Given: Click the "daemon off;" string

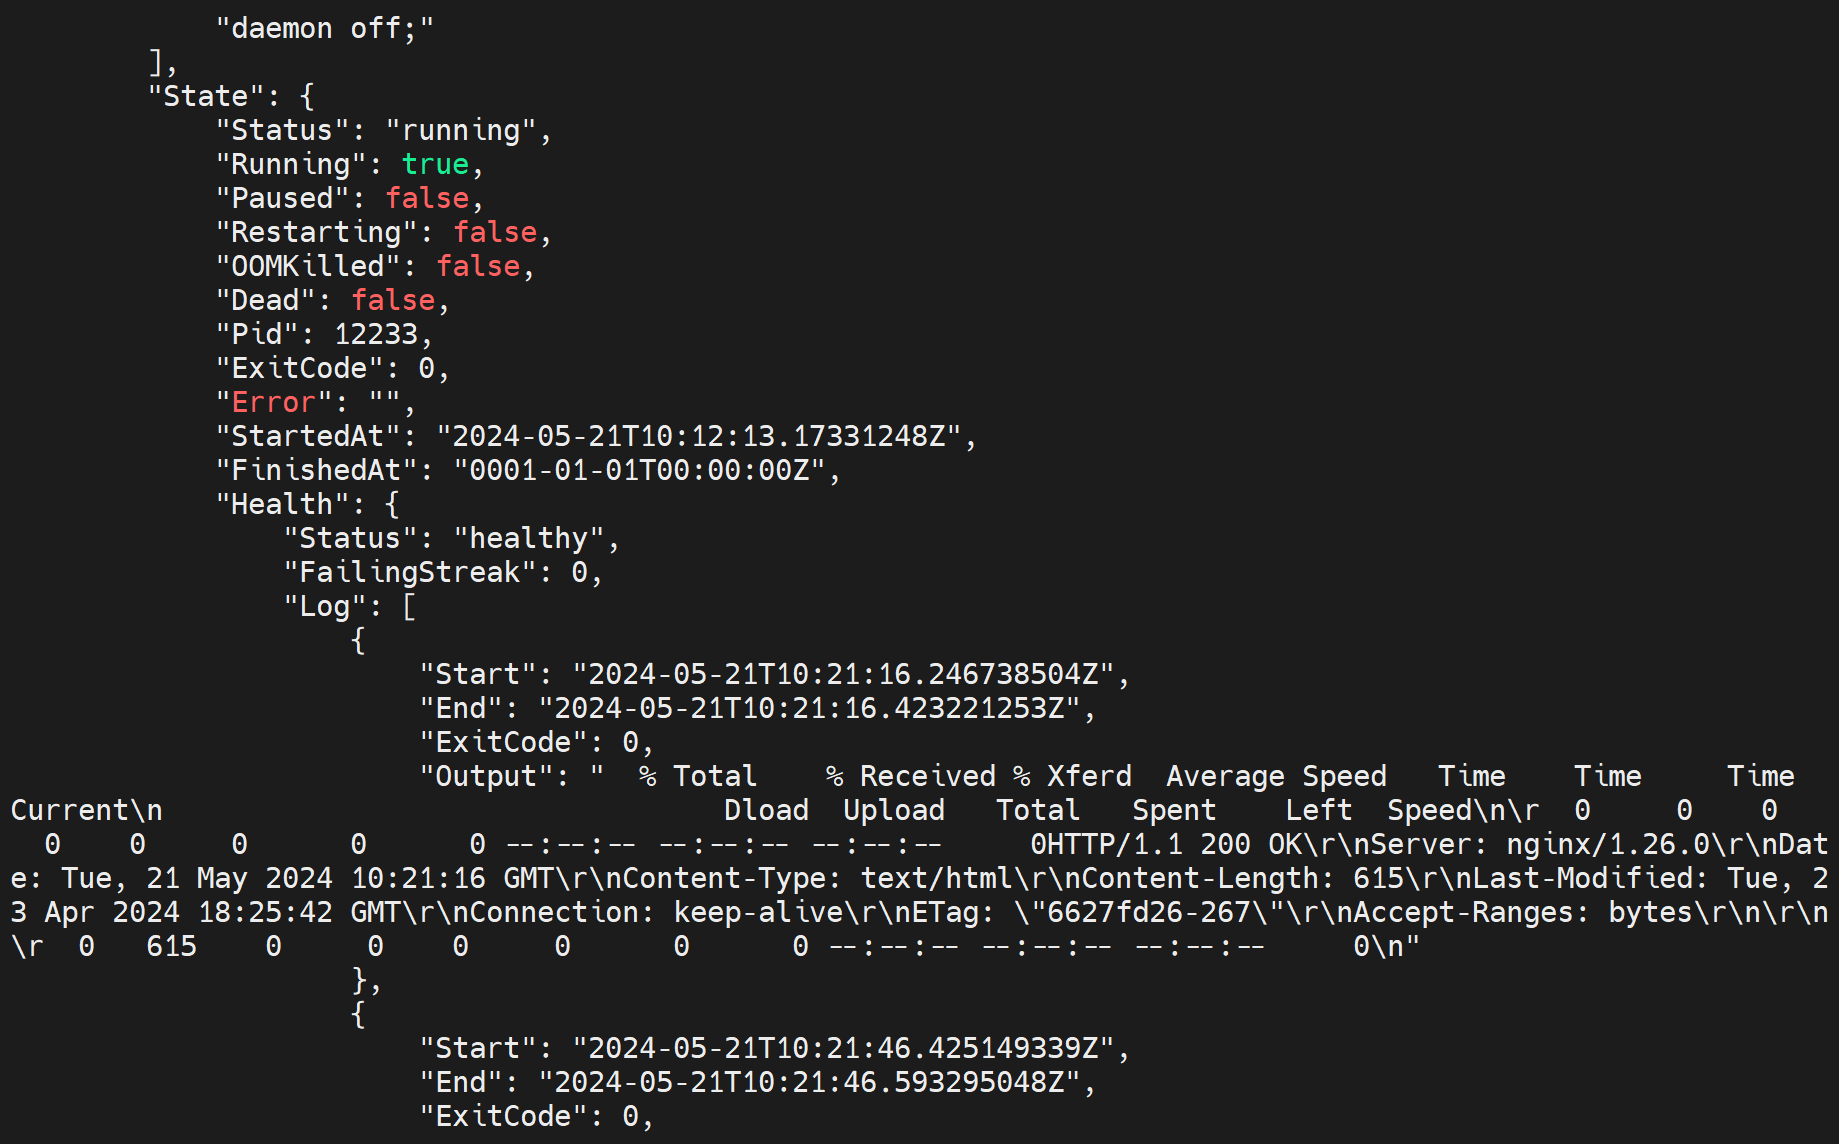Looking at the screenshot, I should tap(325, 28).
